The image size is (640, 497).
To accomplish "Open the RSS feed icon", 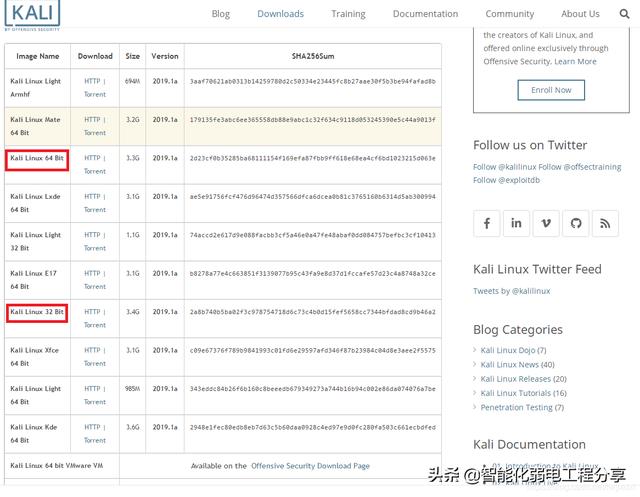I will [x=605, y=223].
